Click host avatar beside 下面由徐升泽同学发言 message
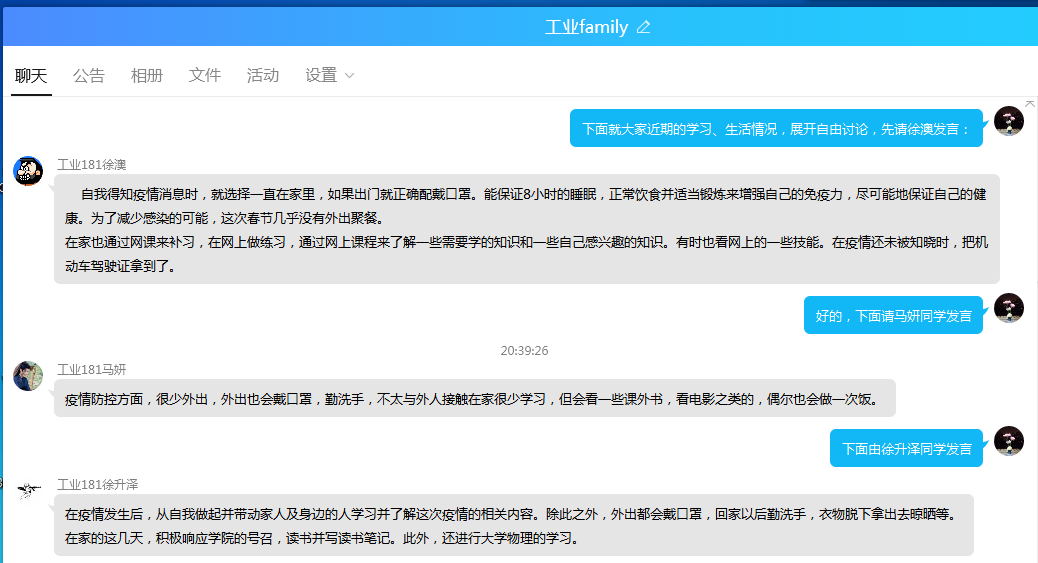Viewport: 1038px width, 563px height. (x=1009, y=441)
